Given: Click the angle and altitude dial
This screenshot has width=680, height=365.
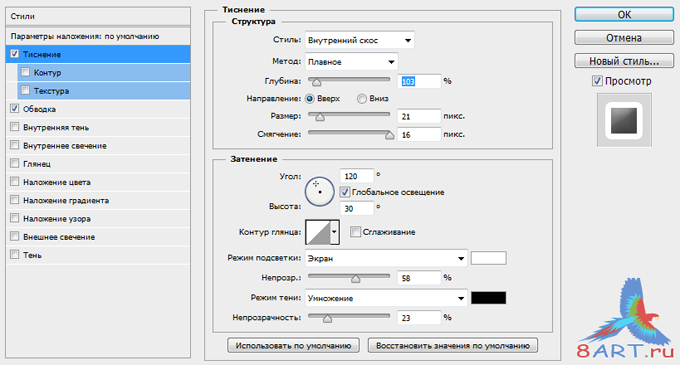Looking at the screenshot, I should pyautogui.click(x=320, y=191).
